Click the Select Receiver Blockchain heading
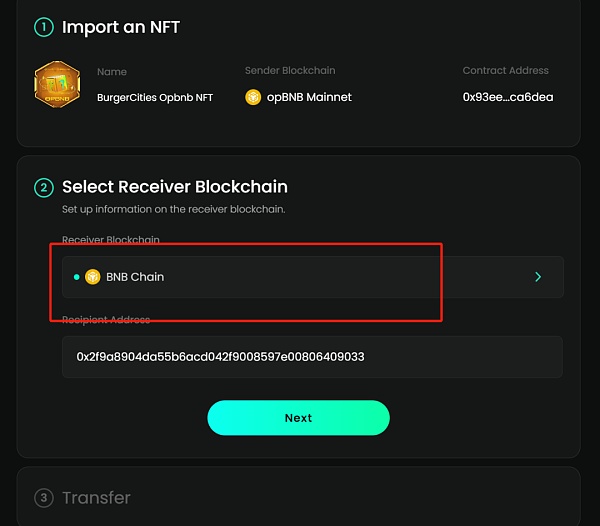Viewport: 600px width, 526px height. [x=175, y=187]
